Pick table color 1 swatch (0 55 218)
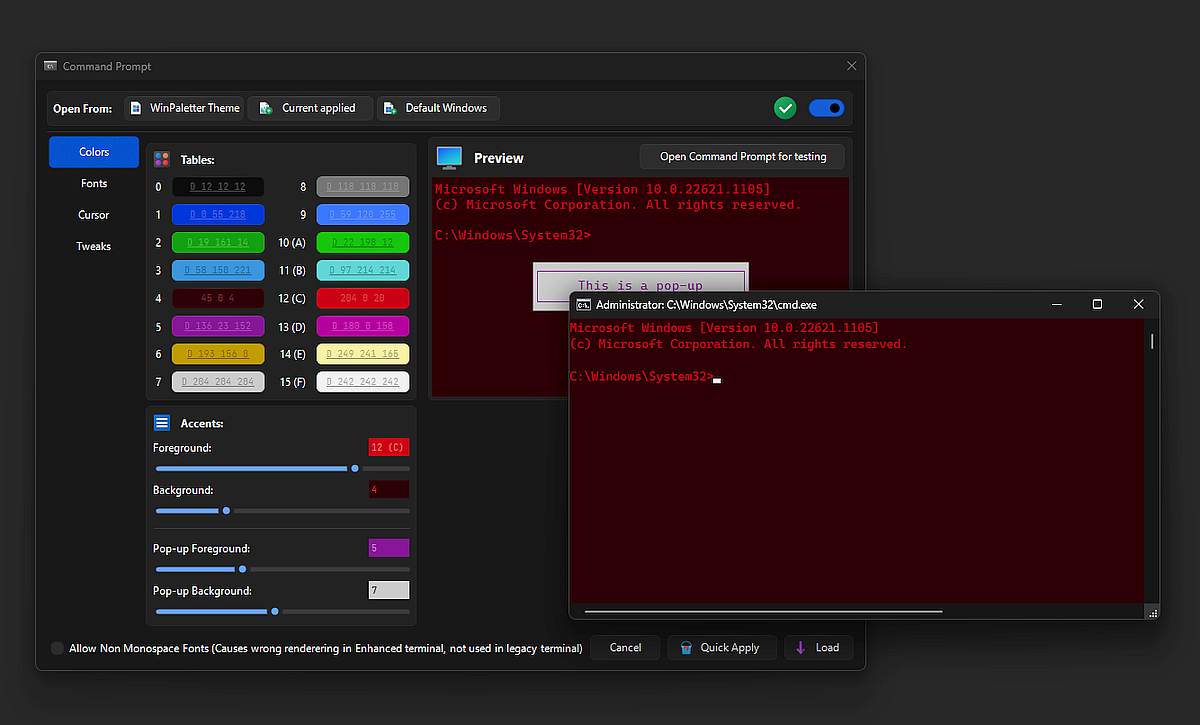 point(218,215)
